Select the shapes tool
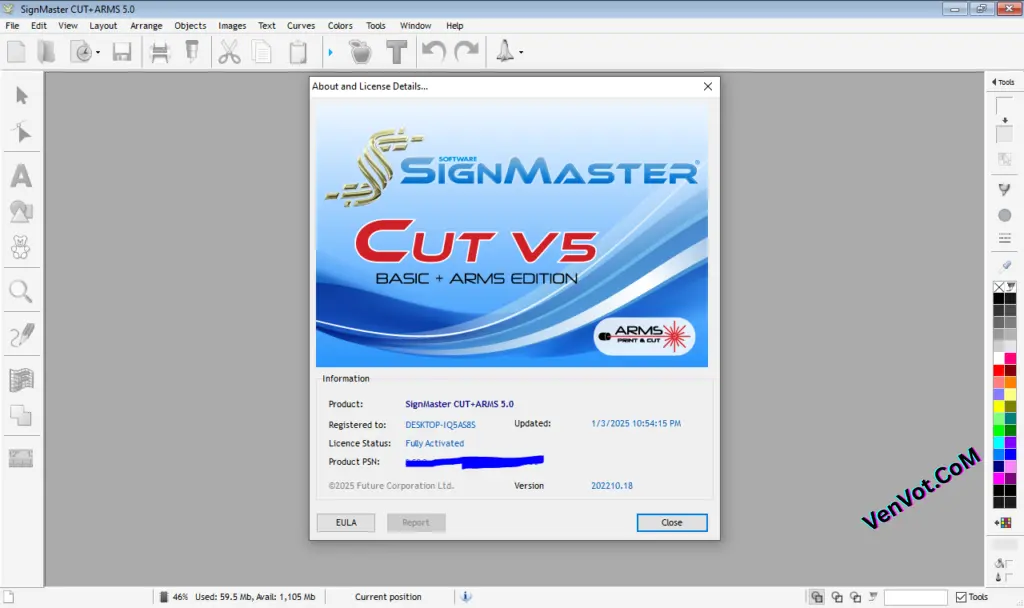Viewport: 1024px width, 608px height. pos(21,212)
